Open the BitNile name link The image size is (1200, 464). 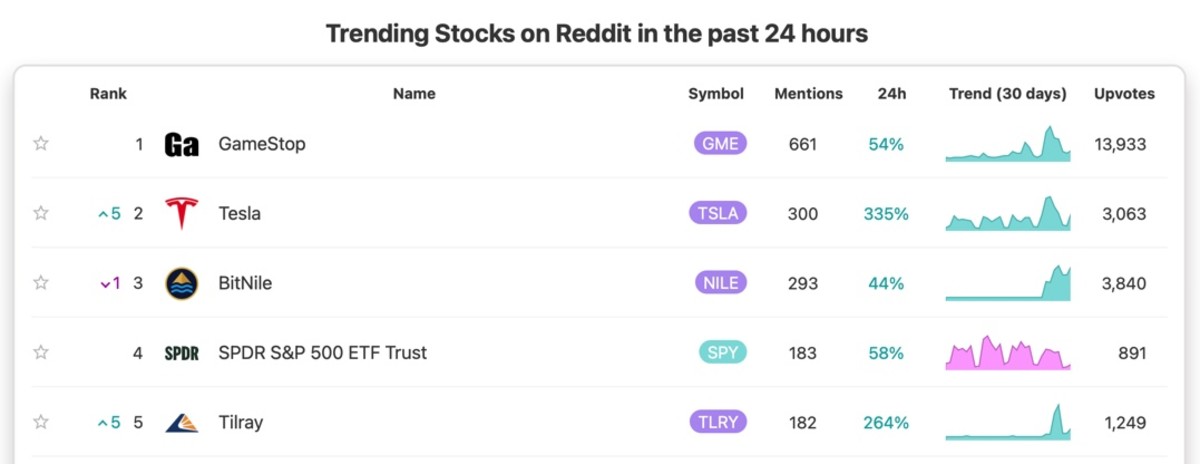(x=245, y=283)
